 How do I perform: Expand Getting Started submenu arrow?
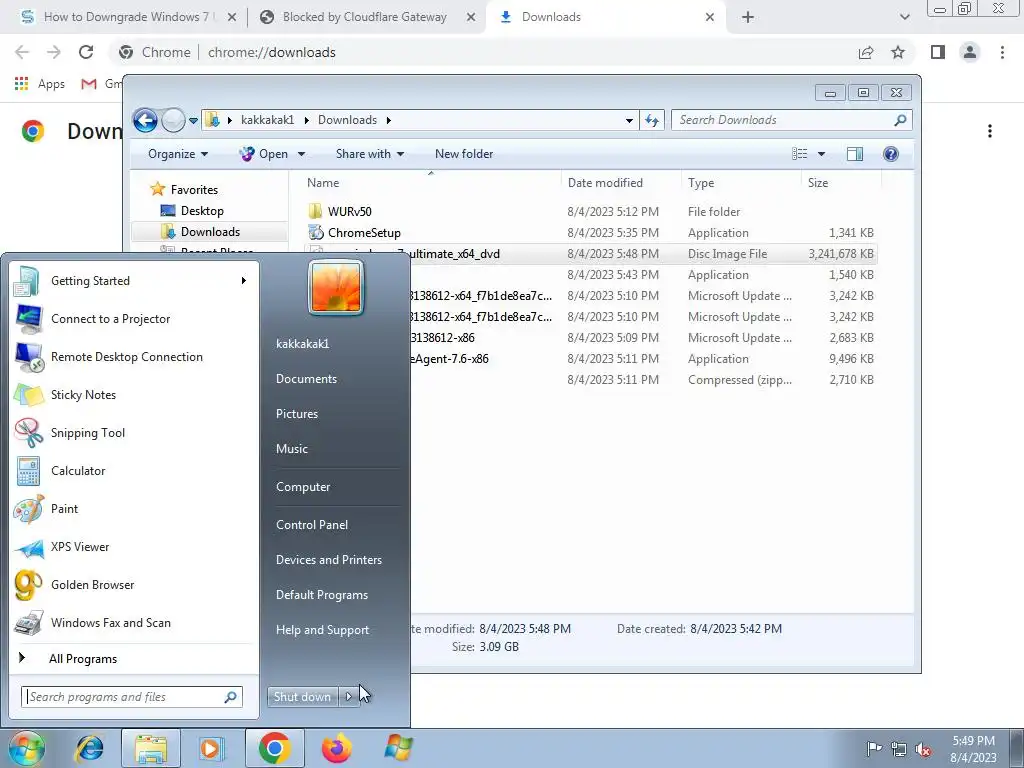(244, 281)
